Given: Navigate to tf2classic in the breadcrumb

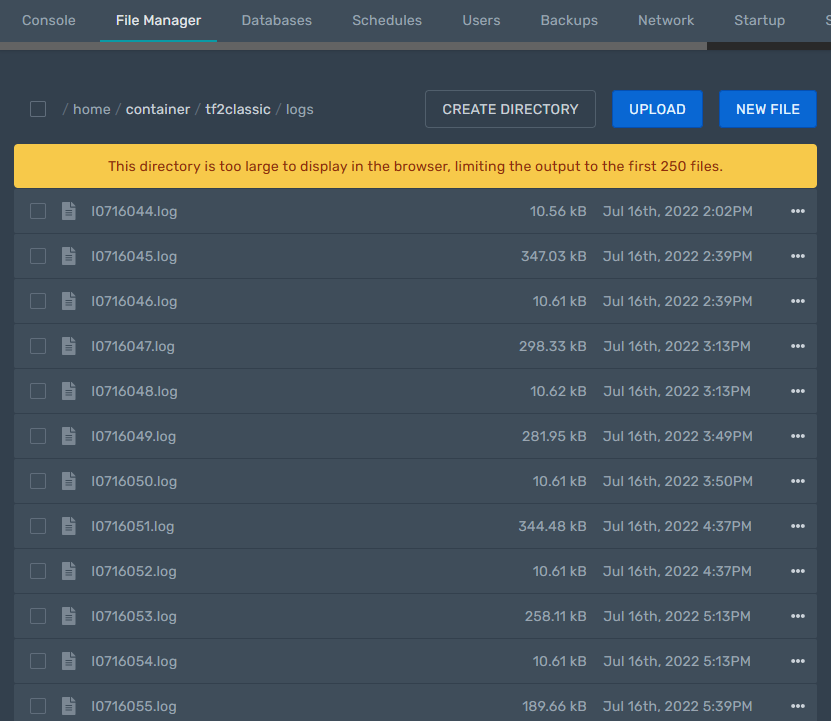Looking at the screenshot, I should [x=238, y=109].
